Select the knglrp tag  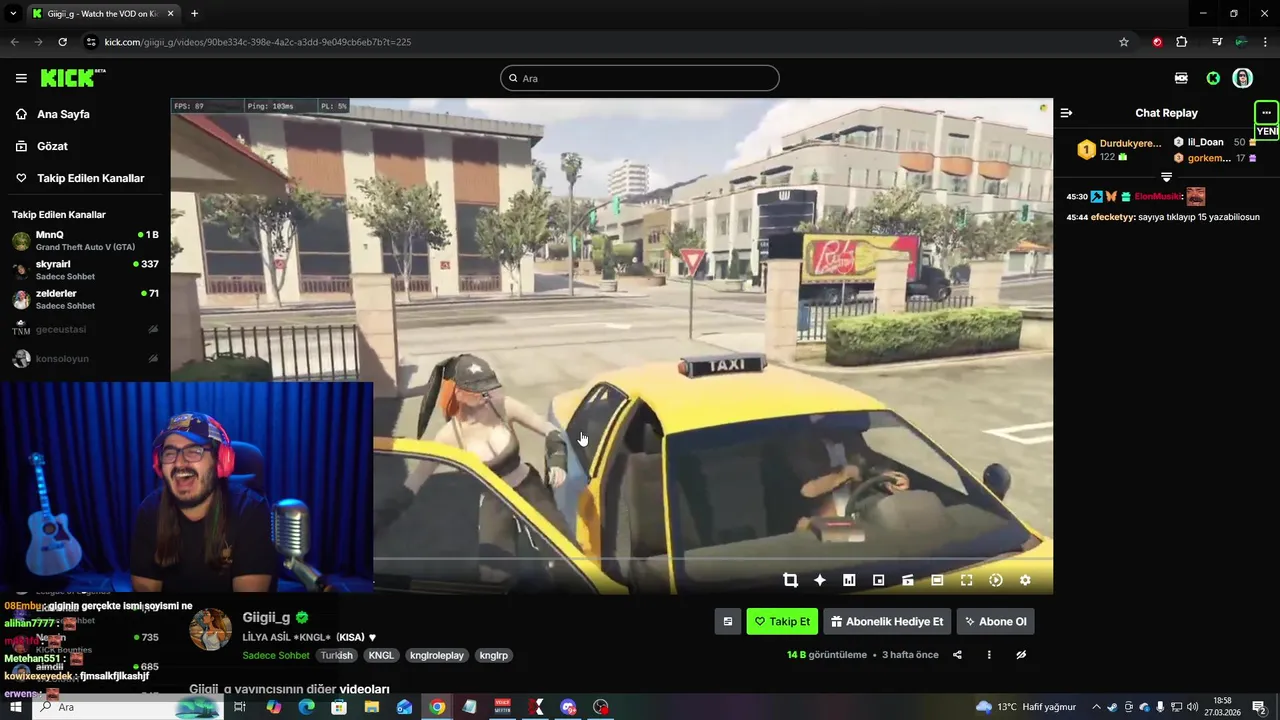(494, 655)
